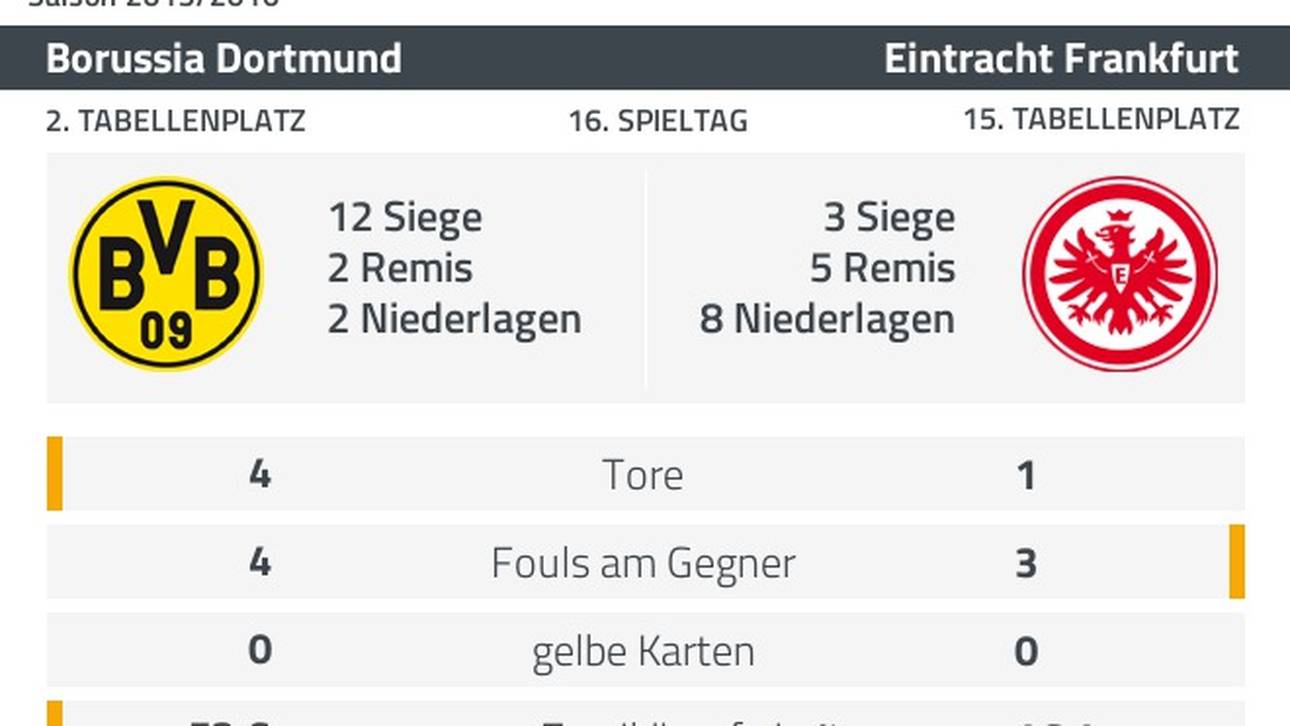Click the 15. Tabellenplatz label
This screenshot has width=1290, height=726.
tap(1101, 120)
